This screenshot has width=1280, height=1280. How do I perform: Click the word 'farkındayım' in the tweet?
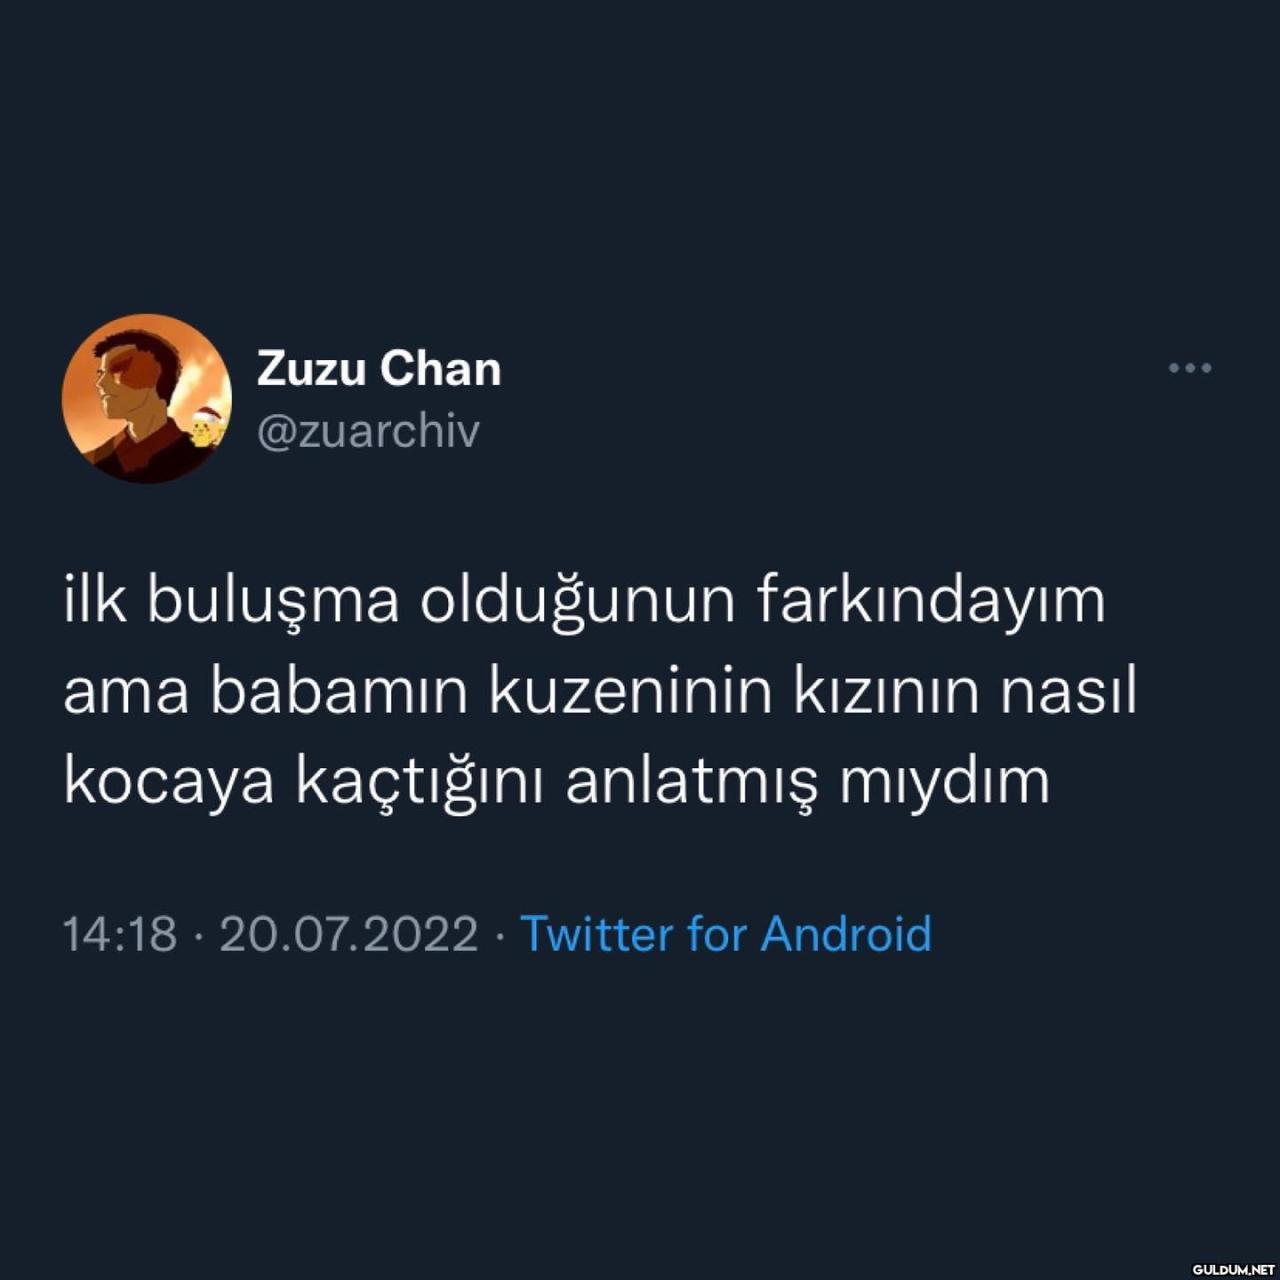[931, 602]
